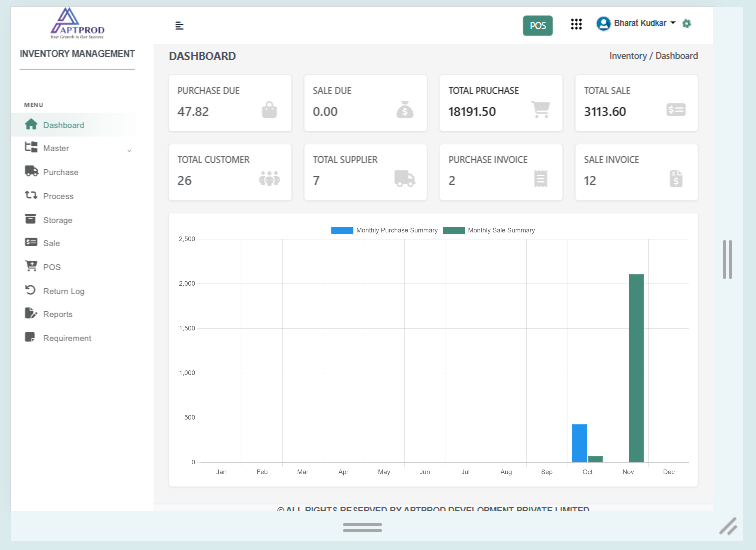The image size is (756, 550).
Task: Click the Inventory breadcrumb link
Action: (628, 56)
